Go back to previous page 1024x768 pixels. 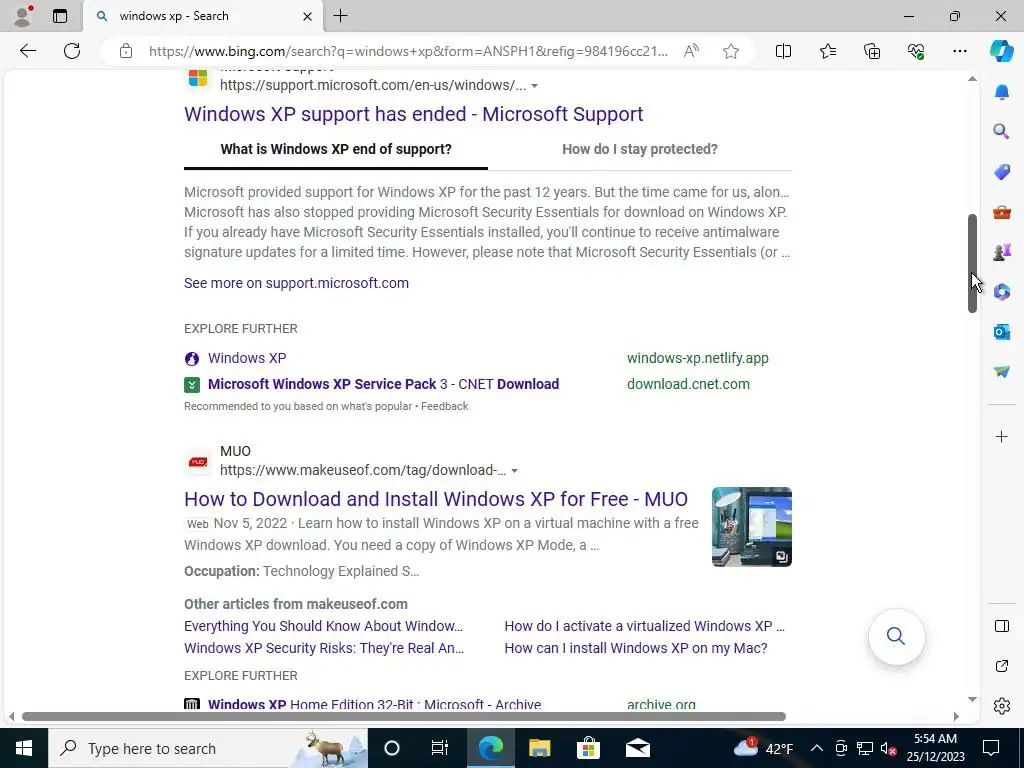pos(27,51)
